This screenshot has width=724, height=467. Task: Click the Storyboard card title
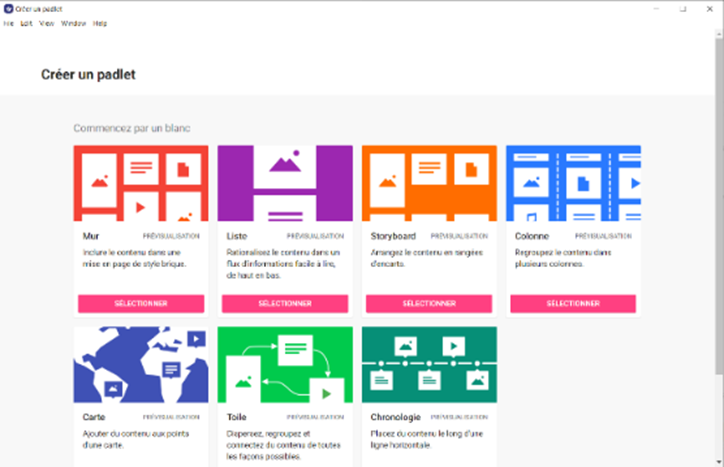[x=393, y=236]
